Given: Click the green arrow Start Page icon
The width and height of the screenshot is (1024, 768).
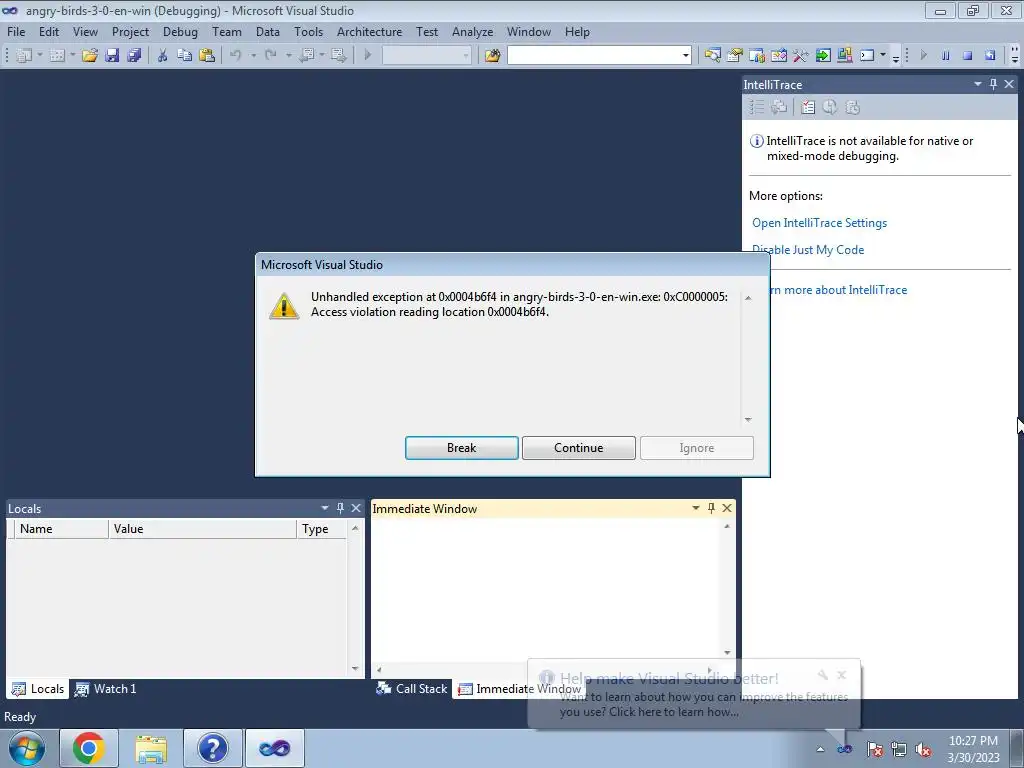Looking at the screenshot, I should coord(823,56).
